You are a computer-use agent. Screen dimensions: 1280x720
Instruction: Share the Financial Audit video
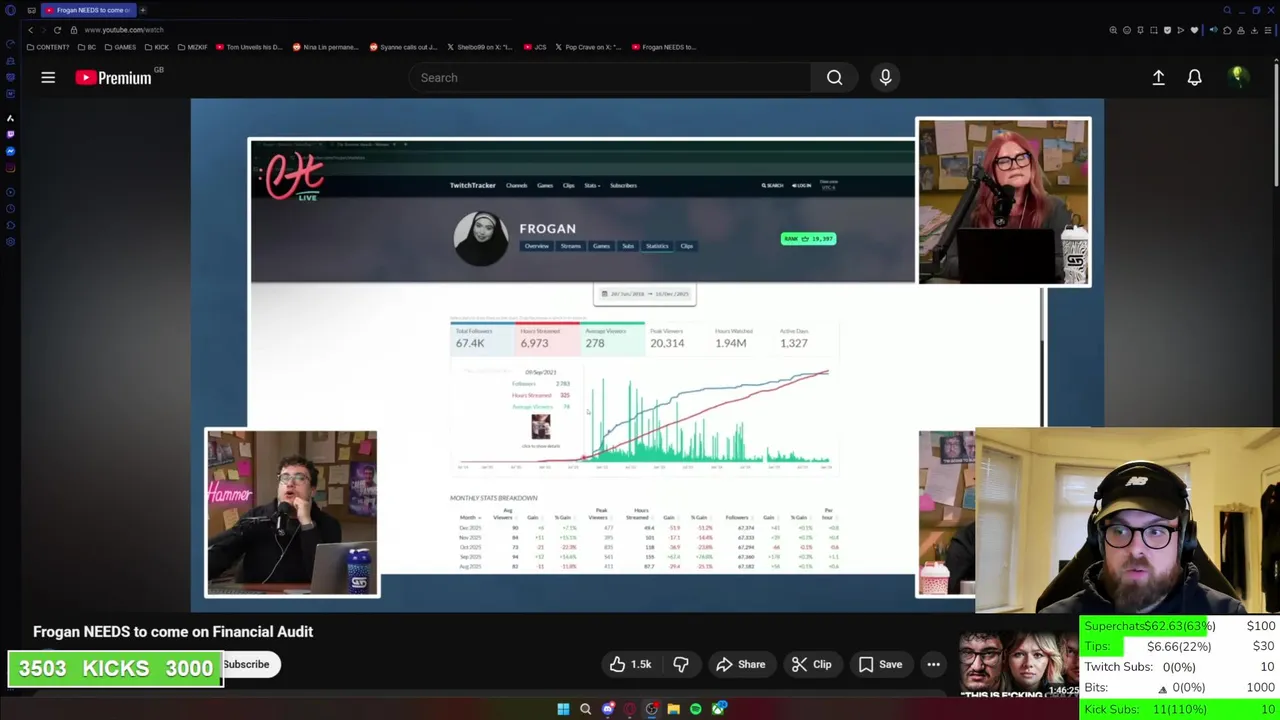(741, 664)
